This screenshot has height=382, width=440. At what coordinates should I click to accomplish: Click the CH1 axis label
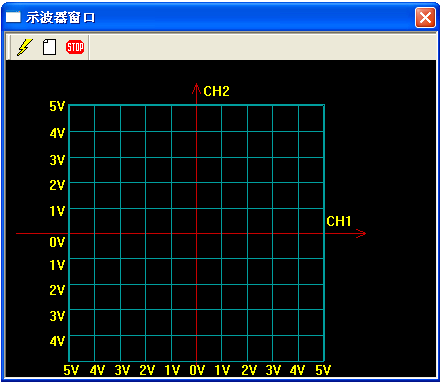(339, 221)
